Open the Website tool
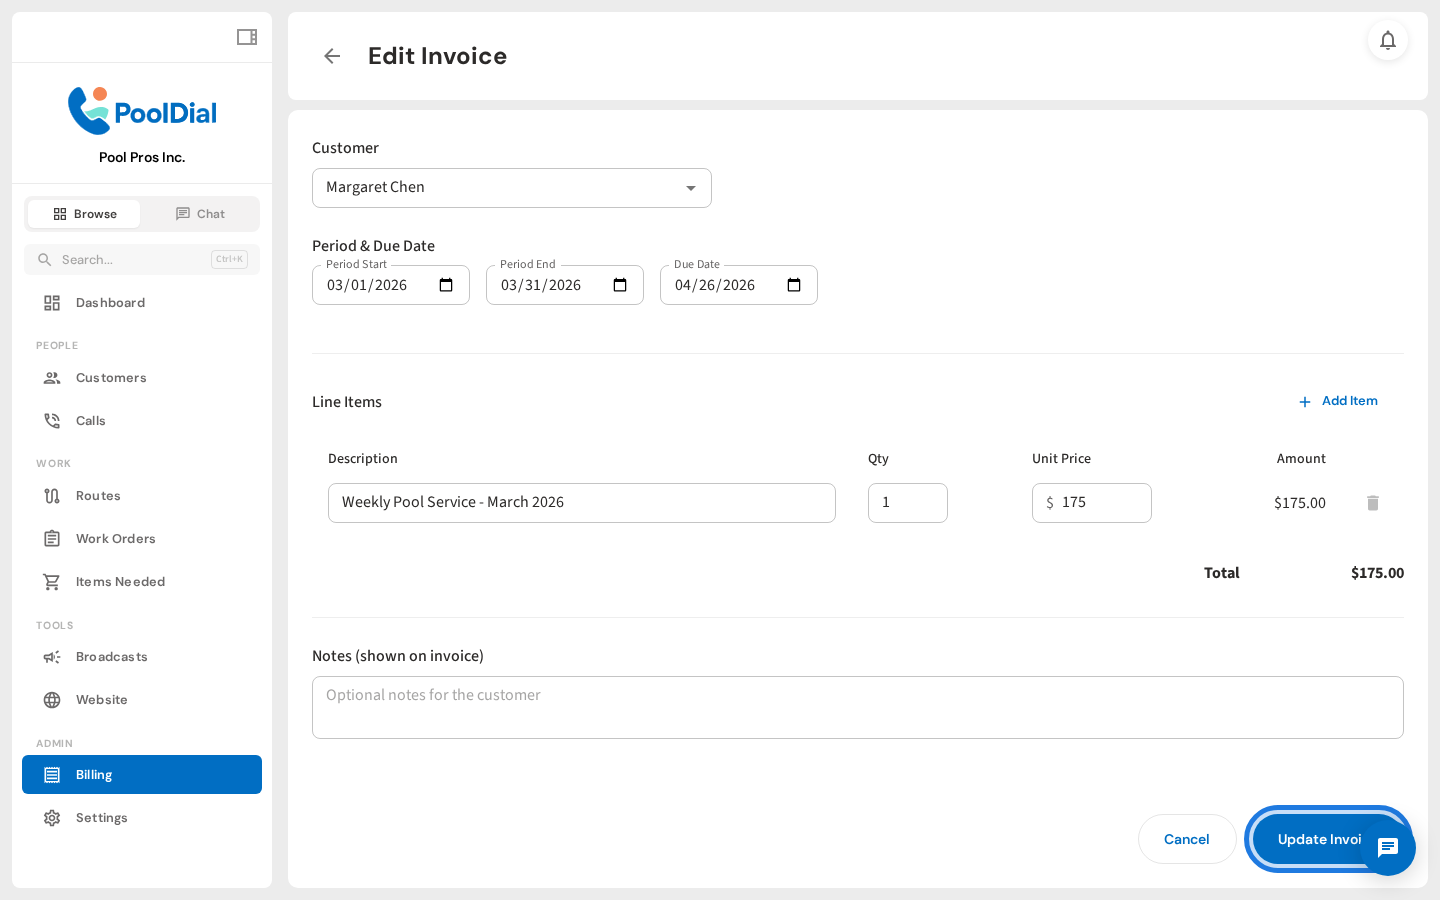1440x900 pixels. point(100,699)
